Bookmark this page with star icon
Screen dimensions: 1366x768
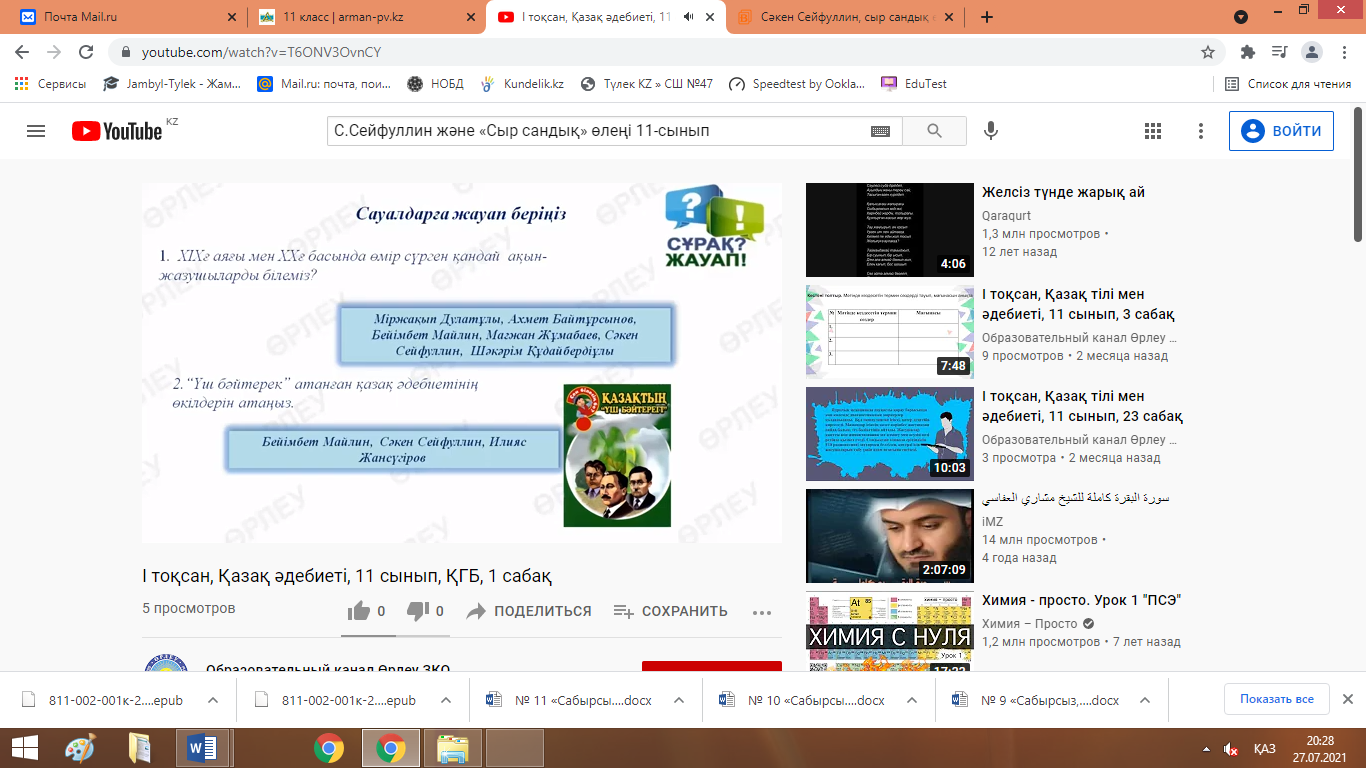1208,52
